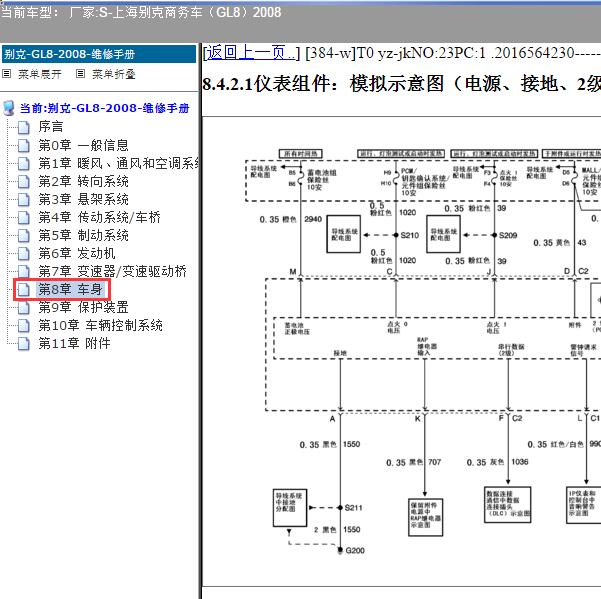
Task: Click the 导线系统配电图 box beside S209
Action: pos(443,234)
